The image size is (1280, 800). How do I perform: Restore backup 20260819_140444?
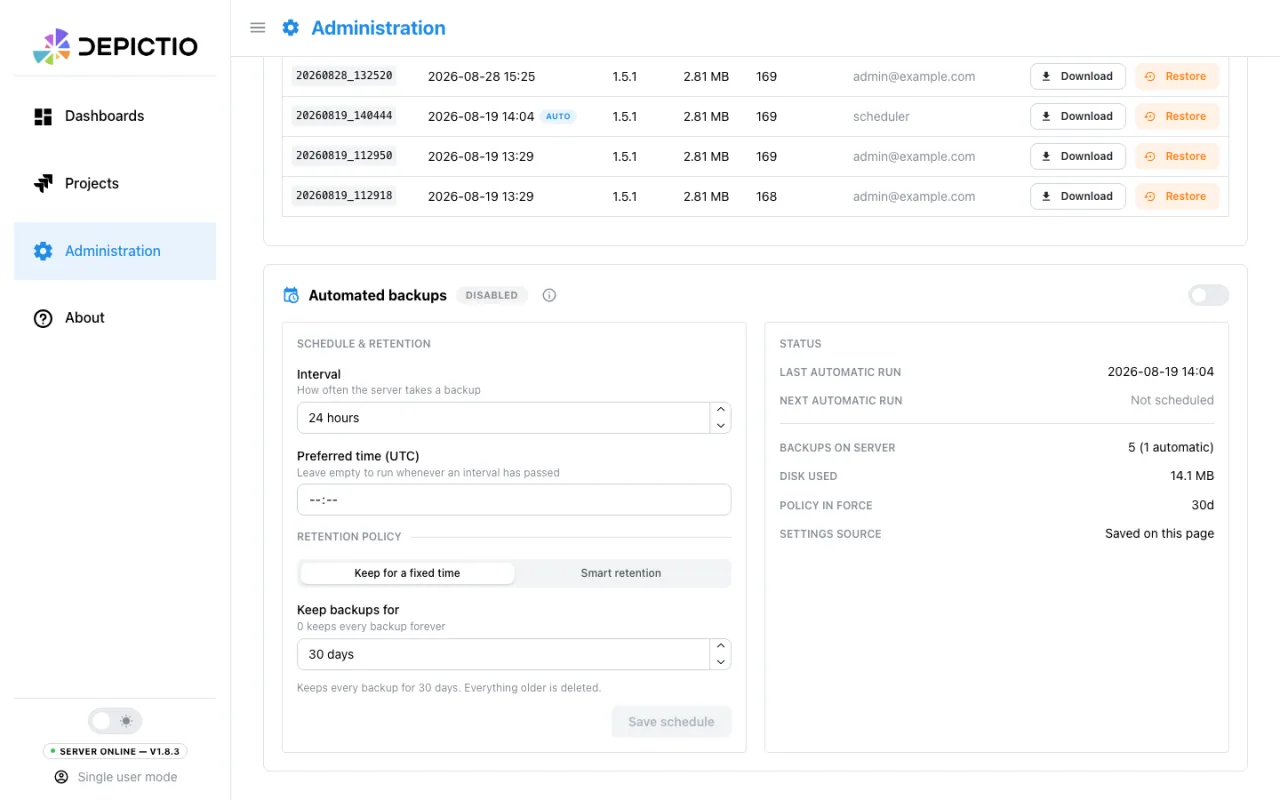[1177, 116]
